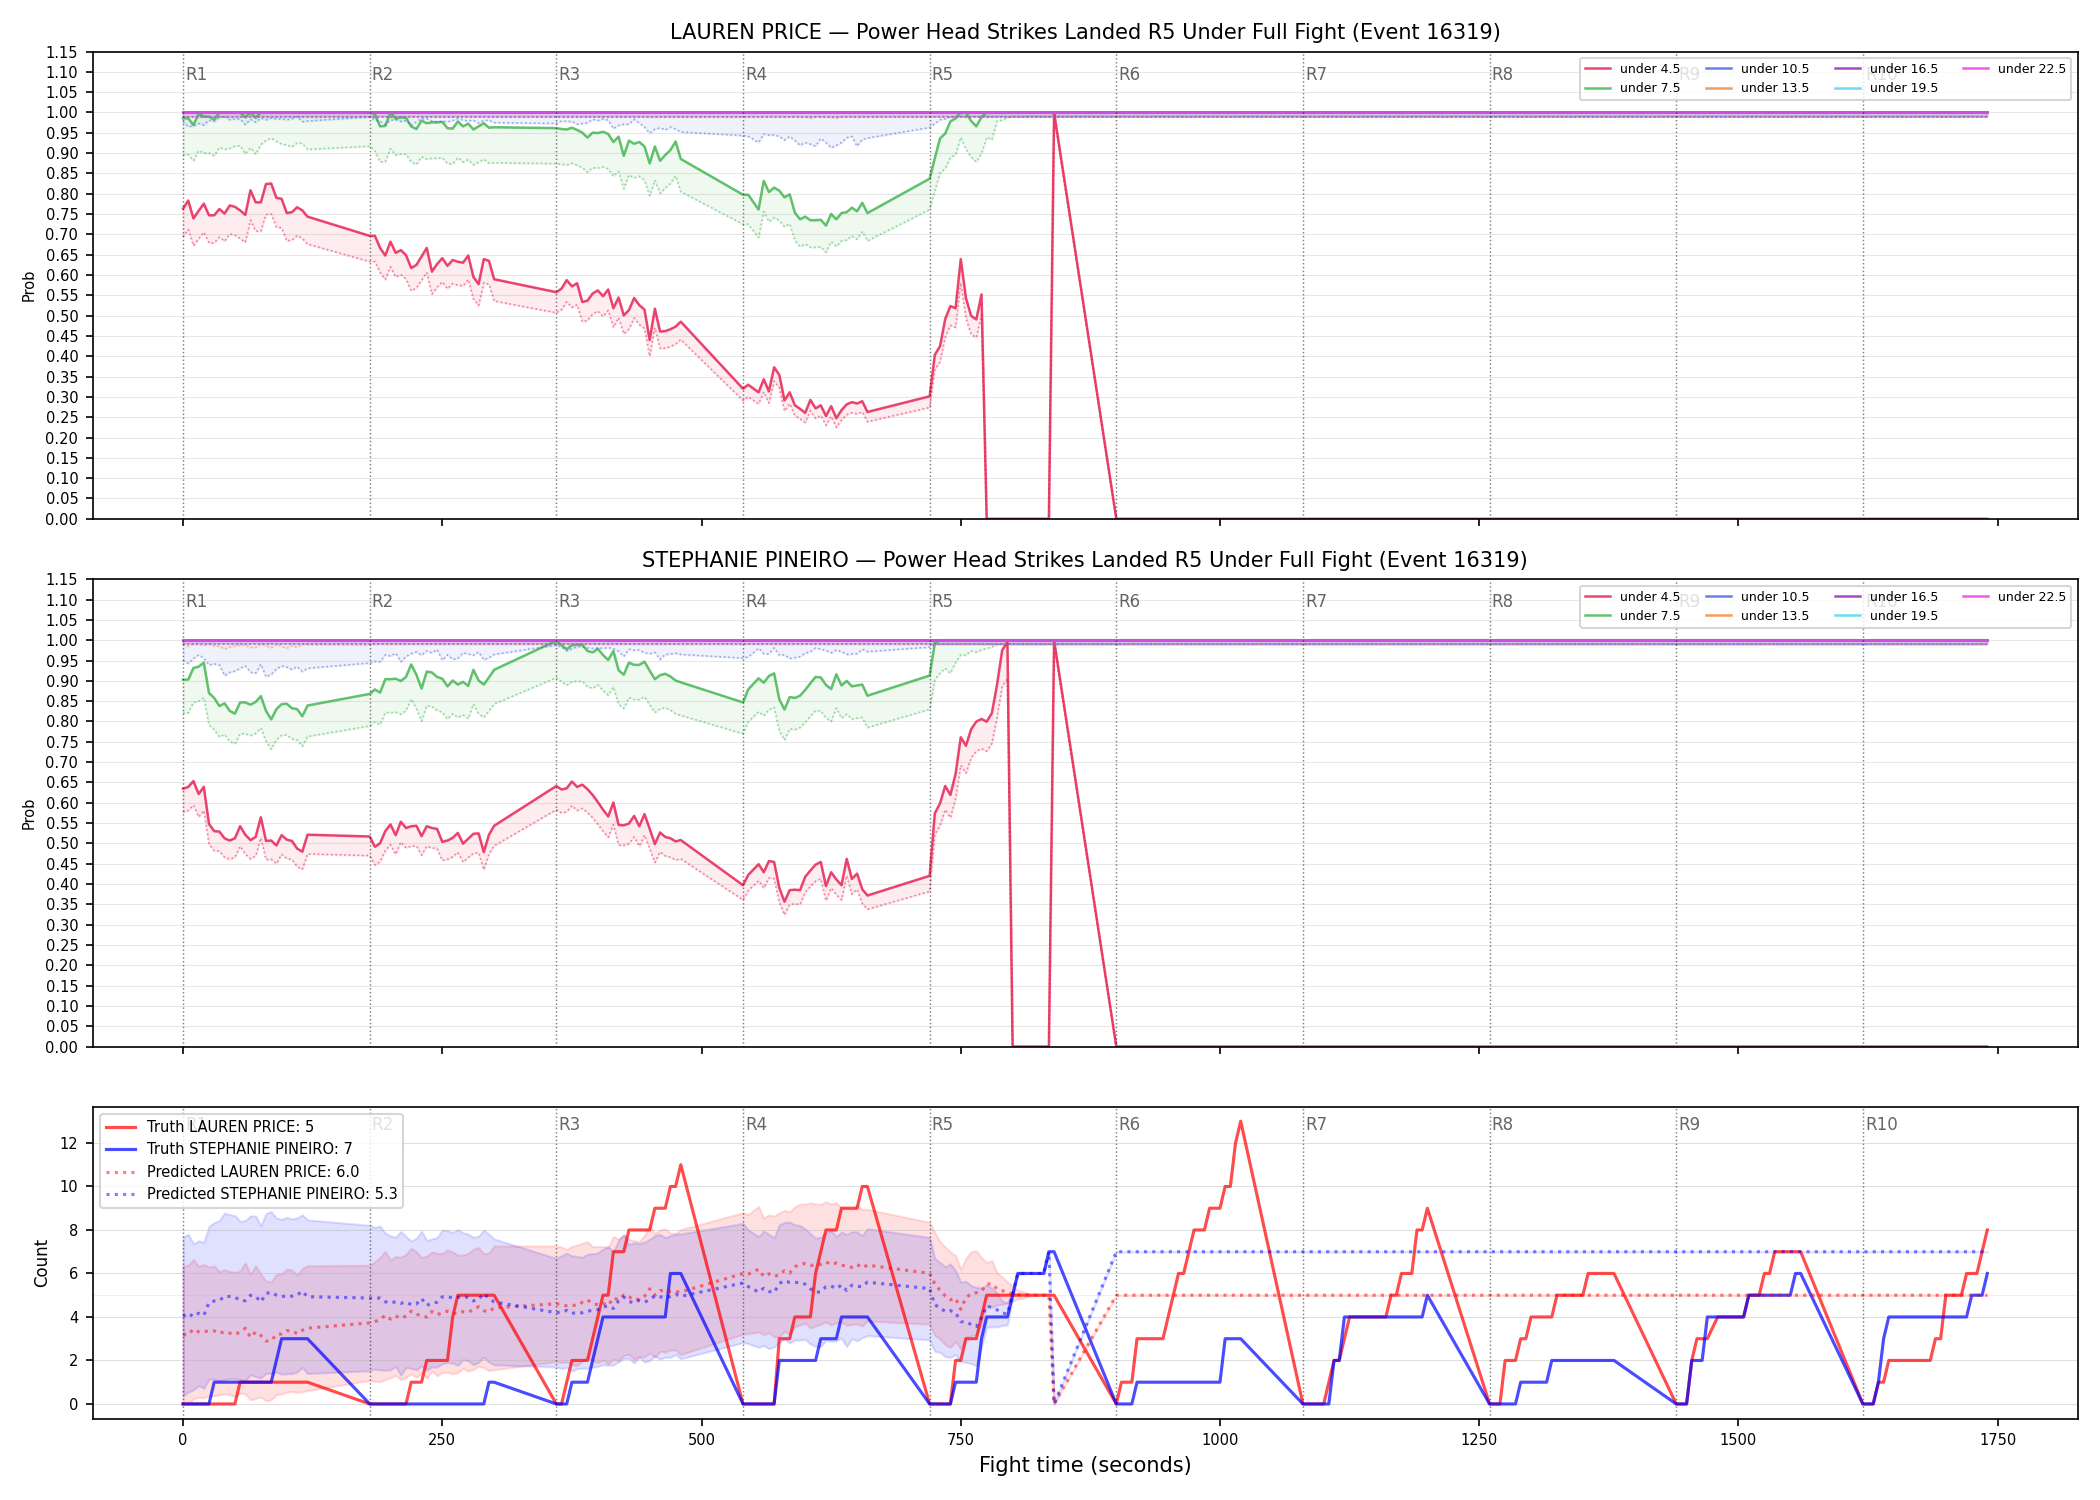Select 'under 4.5' in the top chart legend
2100x1500 pixels.
(1632, 69)
